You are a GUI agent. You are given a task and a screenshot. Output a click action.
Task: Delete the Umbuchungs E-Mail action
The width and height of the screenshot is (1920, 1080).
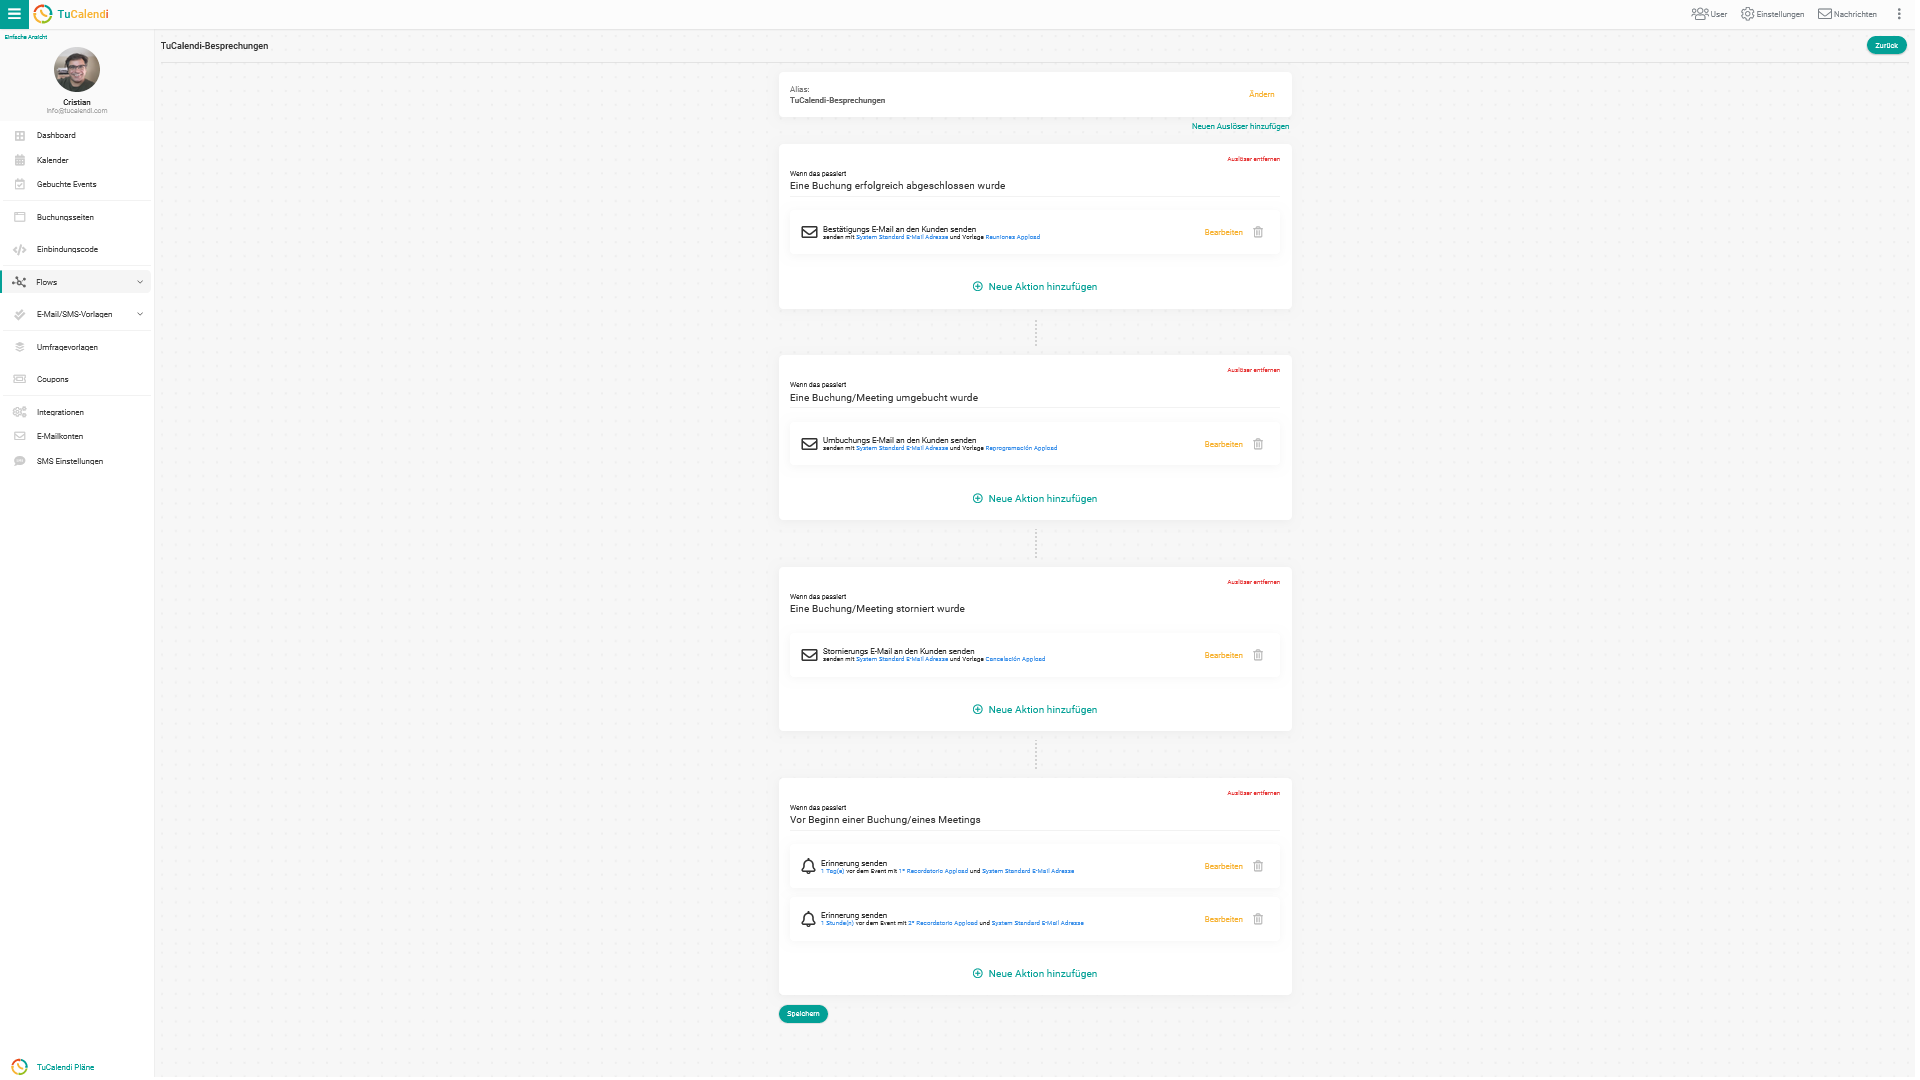click(x=1258, y=445)
